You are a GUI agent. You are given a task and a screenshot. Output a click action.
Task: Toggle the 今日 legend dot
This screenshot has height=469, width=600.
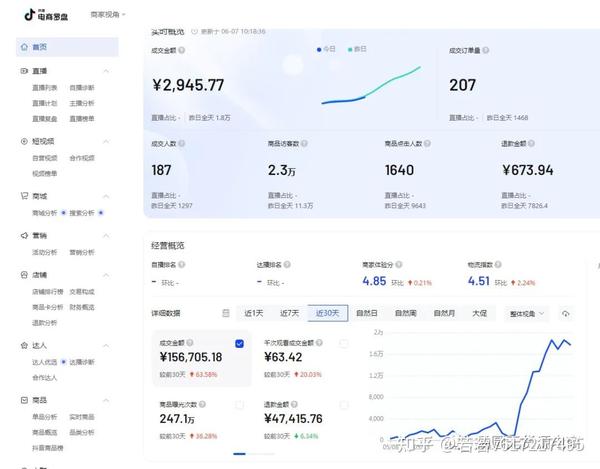319,50
